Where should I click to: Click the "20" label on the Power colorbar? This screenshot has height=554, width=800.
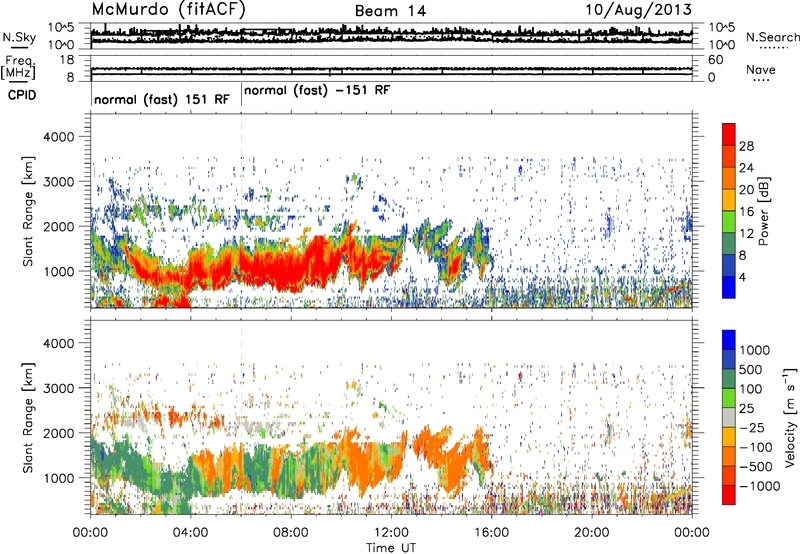pyautogui.click(x=746, y=190)
